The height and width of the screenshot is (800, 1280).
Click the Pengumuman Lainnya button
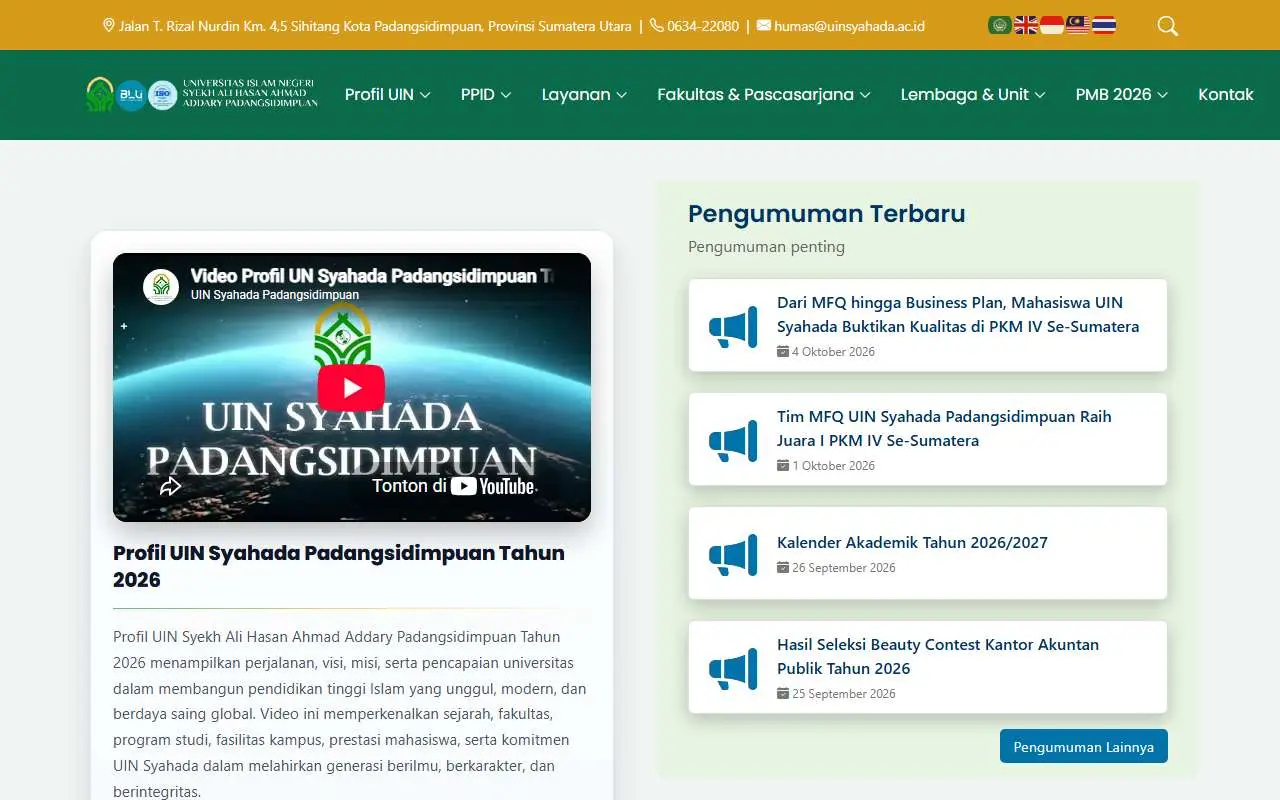[1084, 746]
